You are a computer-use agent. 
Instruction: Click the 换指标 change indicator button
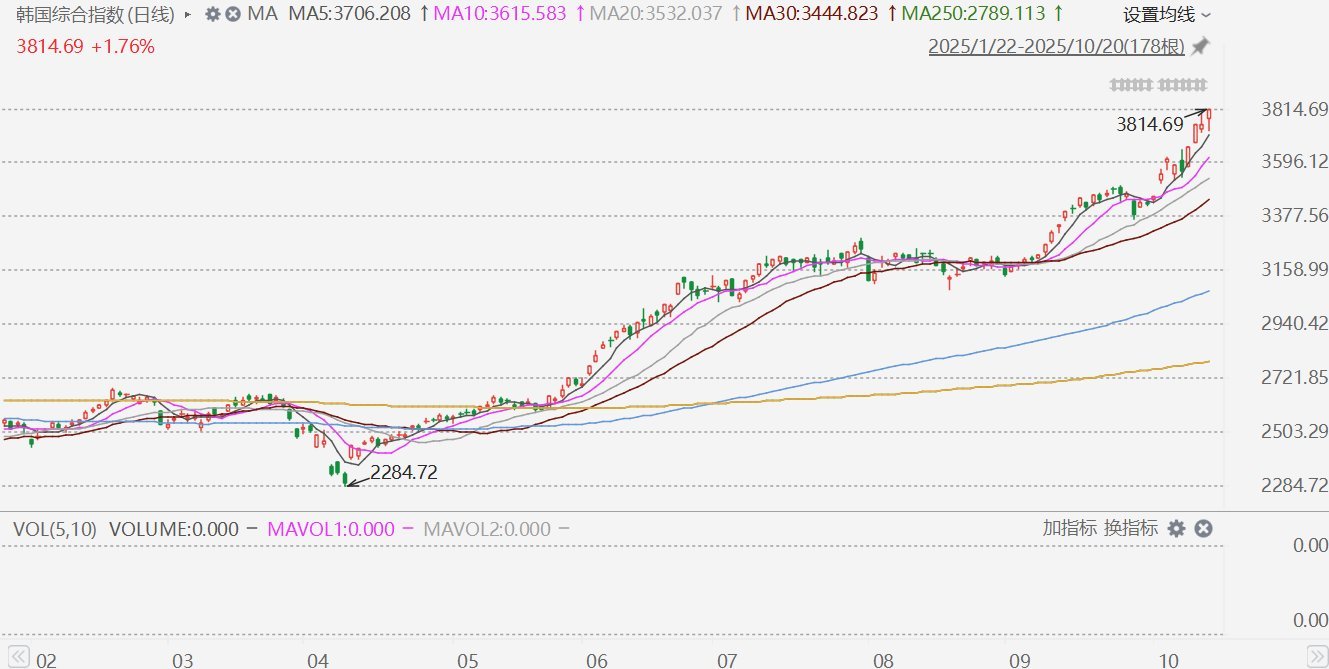pyautogui.click(x=1131, y=528)
